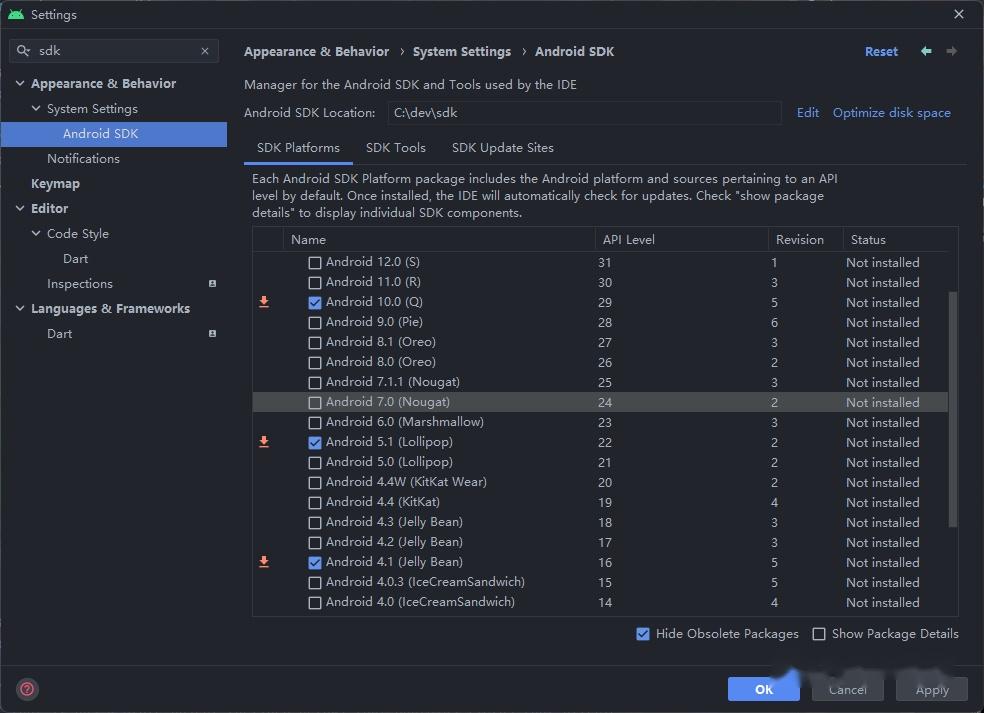Uncheck Hide Obsolete Packages
Image resolution: width=984 pixels, height=713 pixels.
point(643,634)
